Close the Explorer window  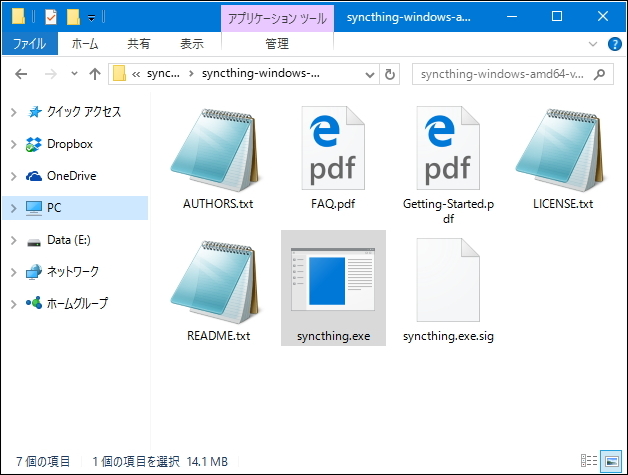click(603, 16)
